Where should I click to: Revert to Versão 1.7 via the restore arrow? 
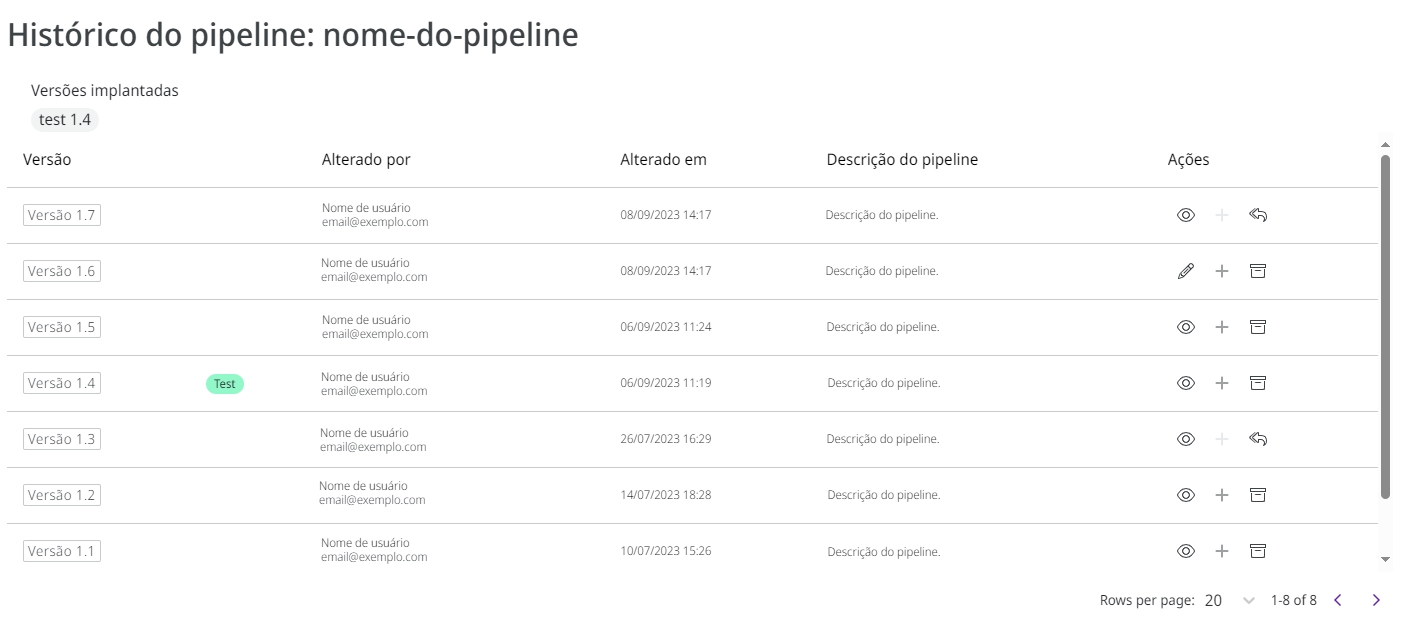(x=1257, y=214)
